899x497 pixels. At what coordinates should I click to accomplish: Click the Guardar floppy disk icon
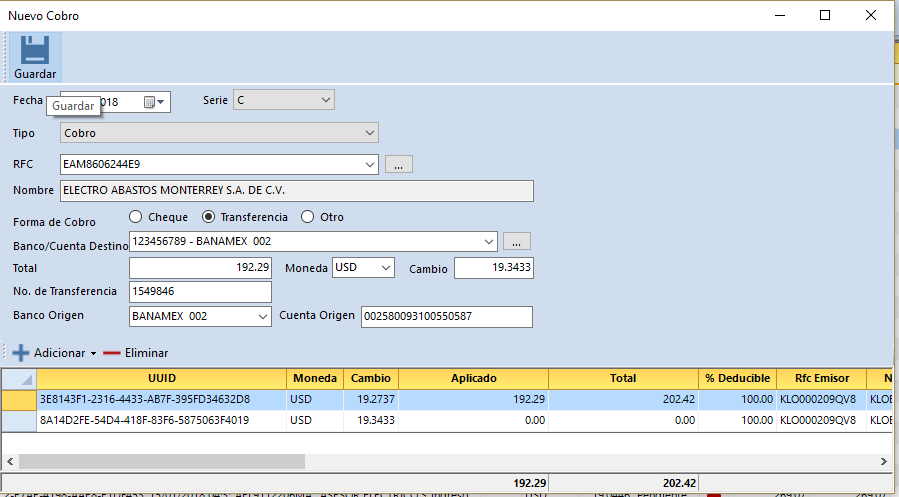35,50
